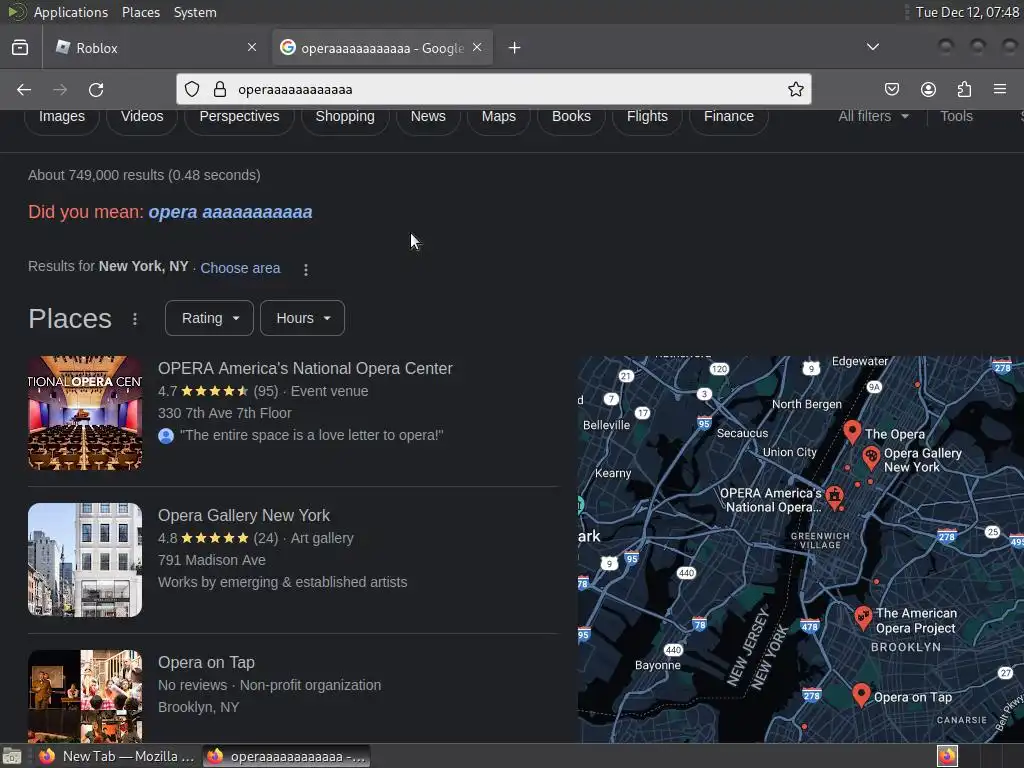Bookmark this page with the star icon
Viewport: 1024px width, 768px height.
(x=795, y=89)
